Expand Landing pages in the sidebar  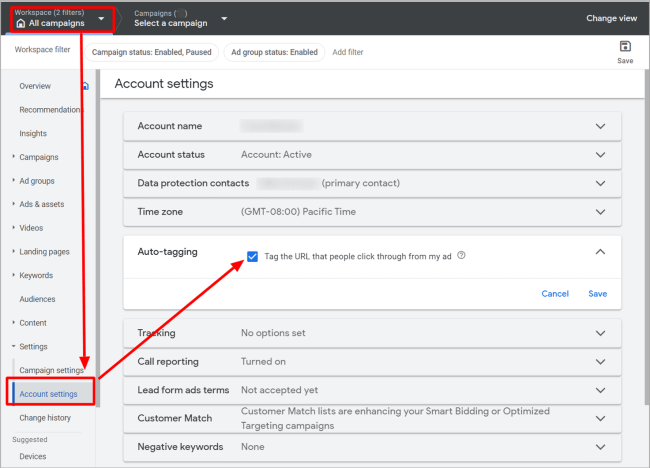(14, 251)
